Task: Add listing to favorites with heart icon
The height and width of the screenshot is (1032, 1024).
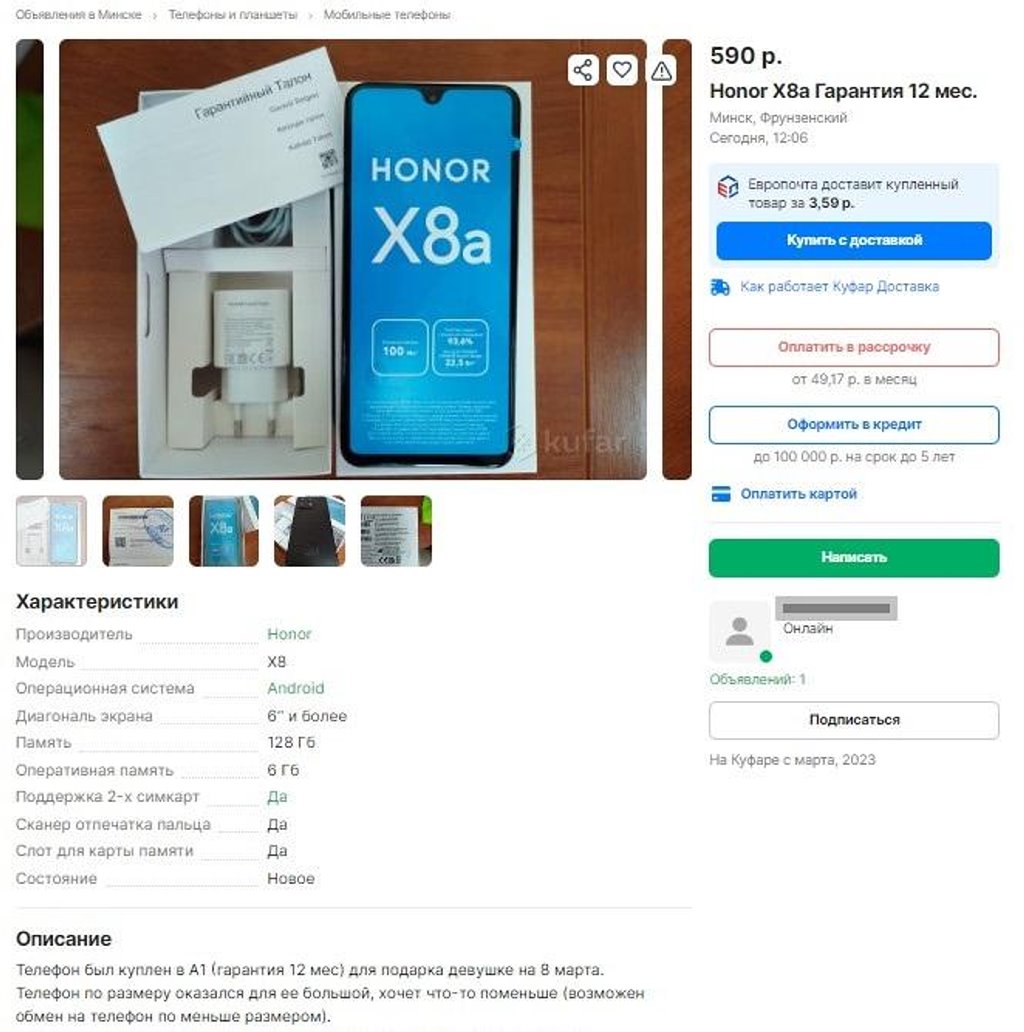Action: coord(622,70)
